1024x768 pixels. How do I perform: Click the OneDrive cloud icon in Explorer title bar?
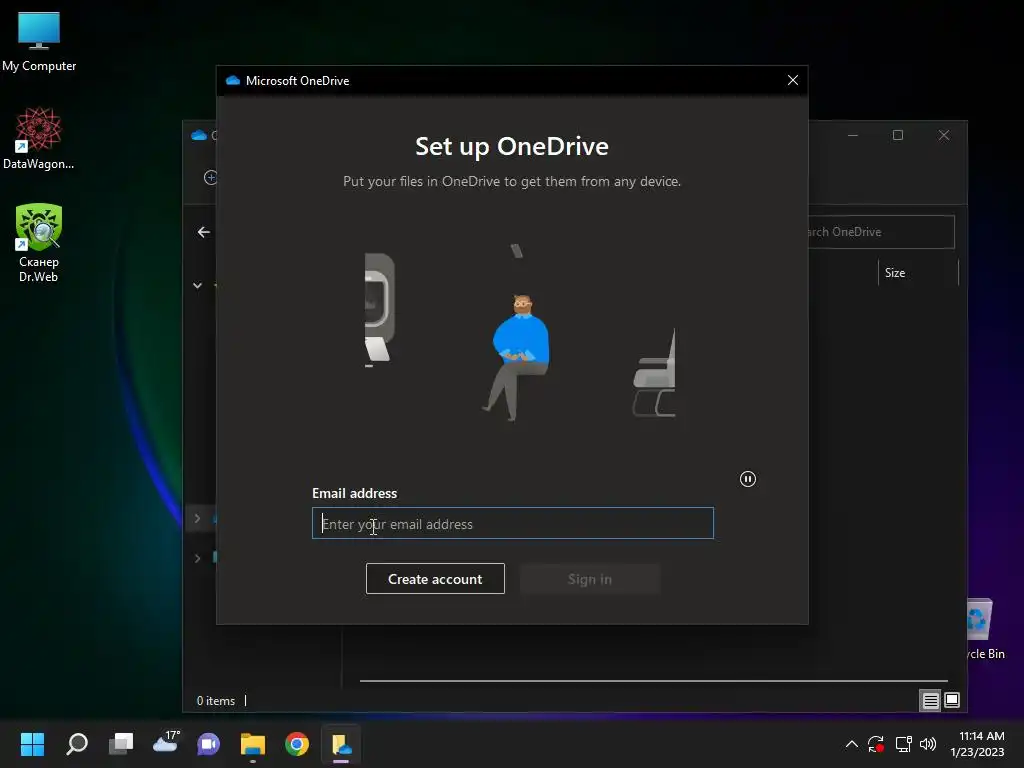click(199, 135)
